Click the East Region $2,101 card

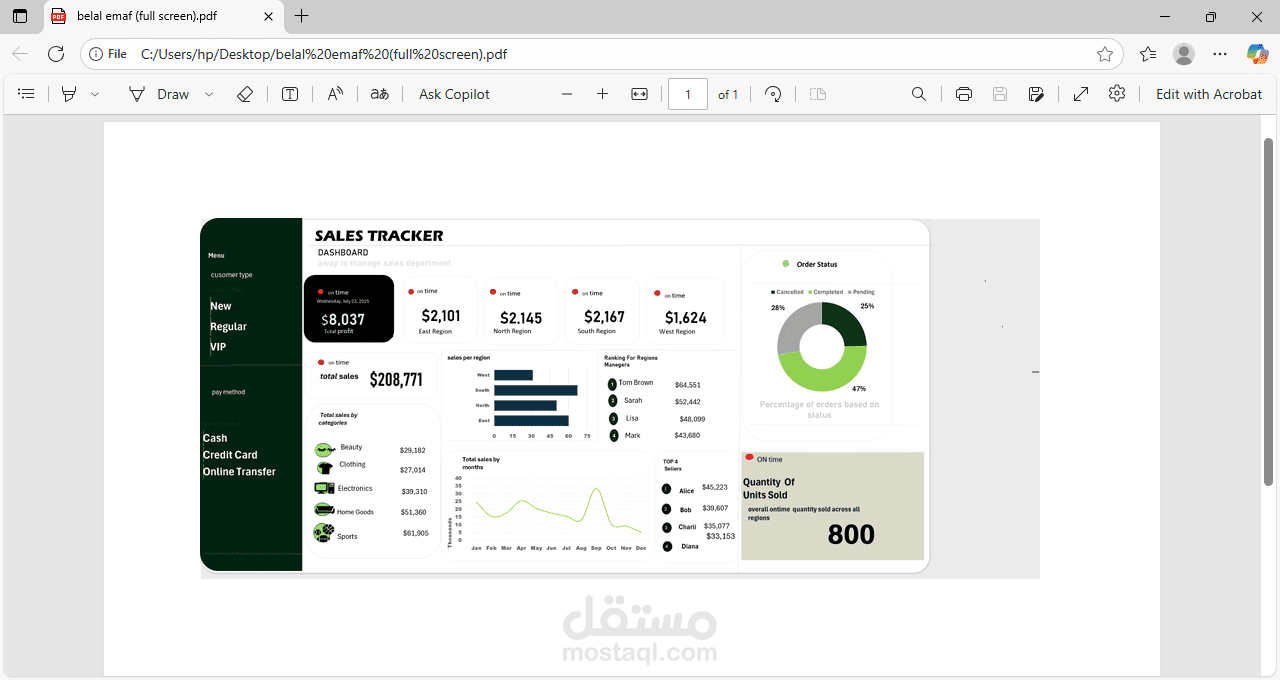[441, 309]
